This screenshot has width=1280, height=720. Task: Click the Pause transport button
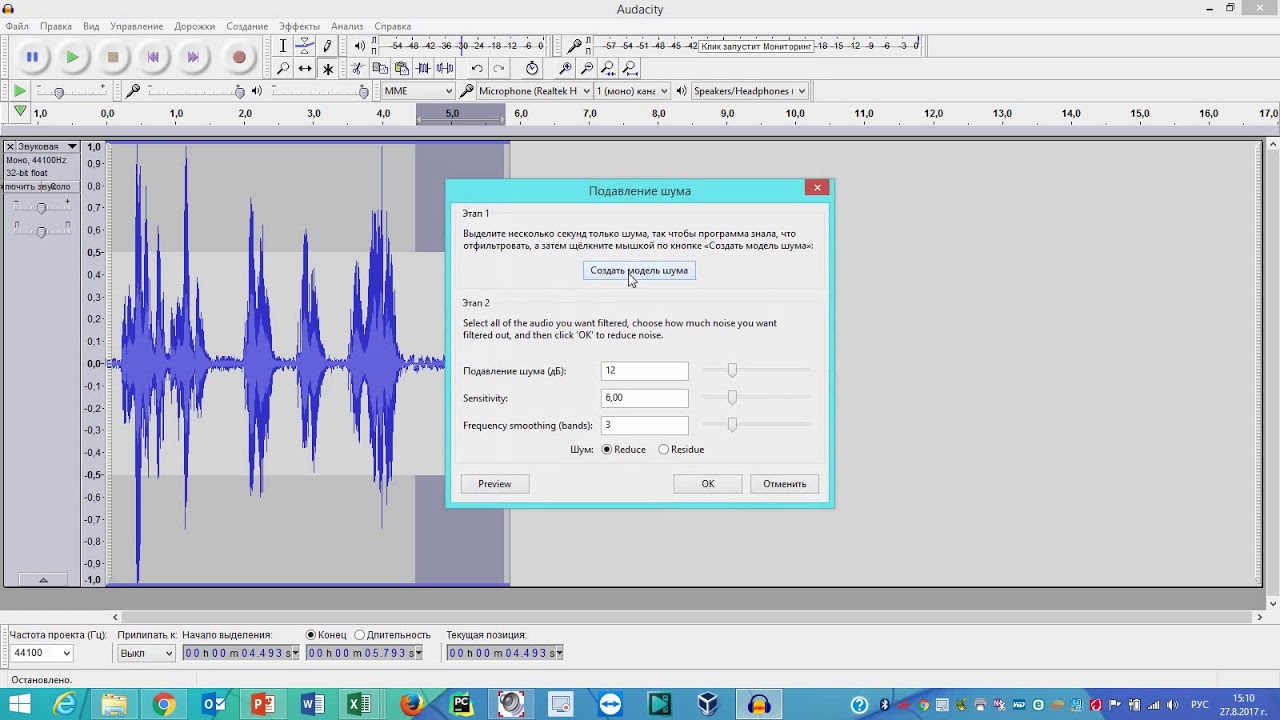(32, 57)
